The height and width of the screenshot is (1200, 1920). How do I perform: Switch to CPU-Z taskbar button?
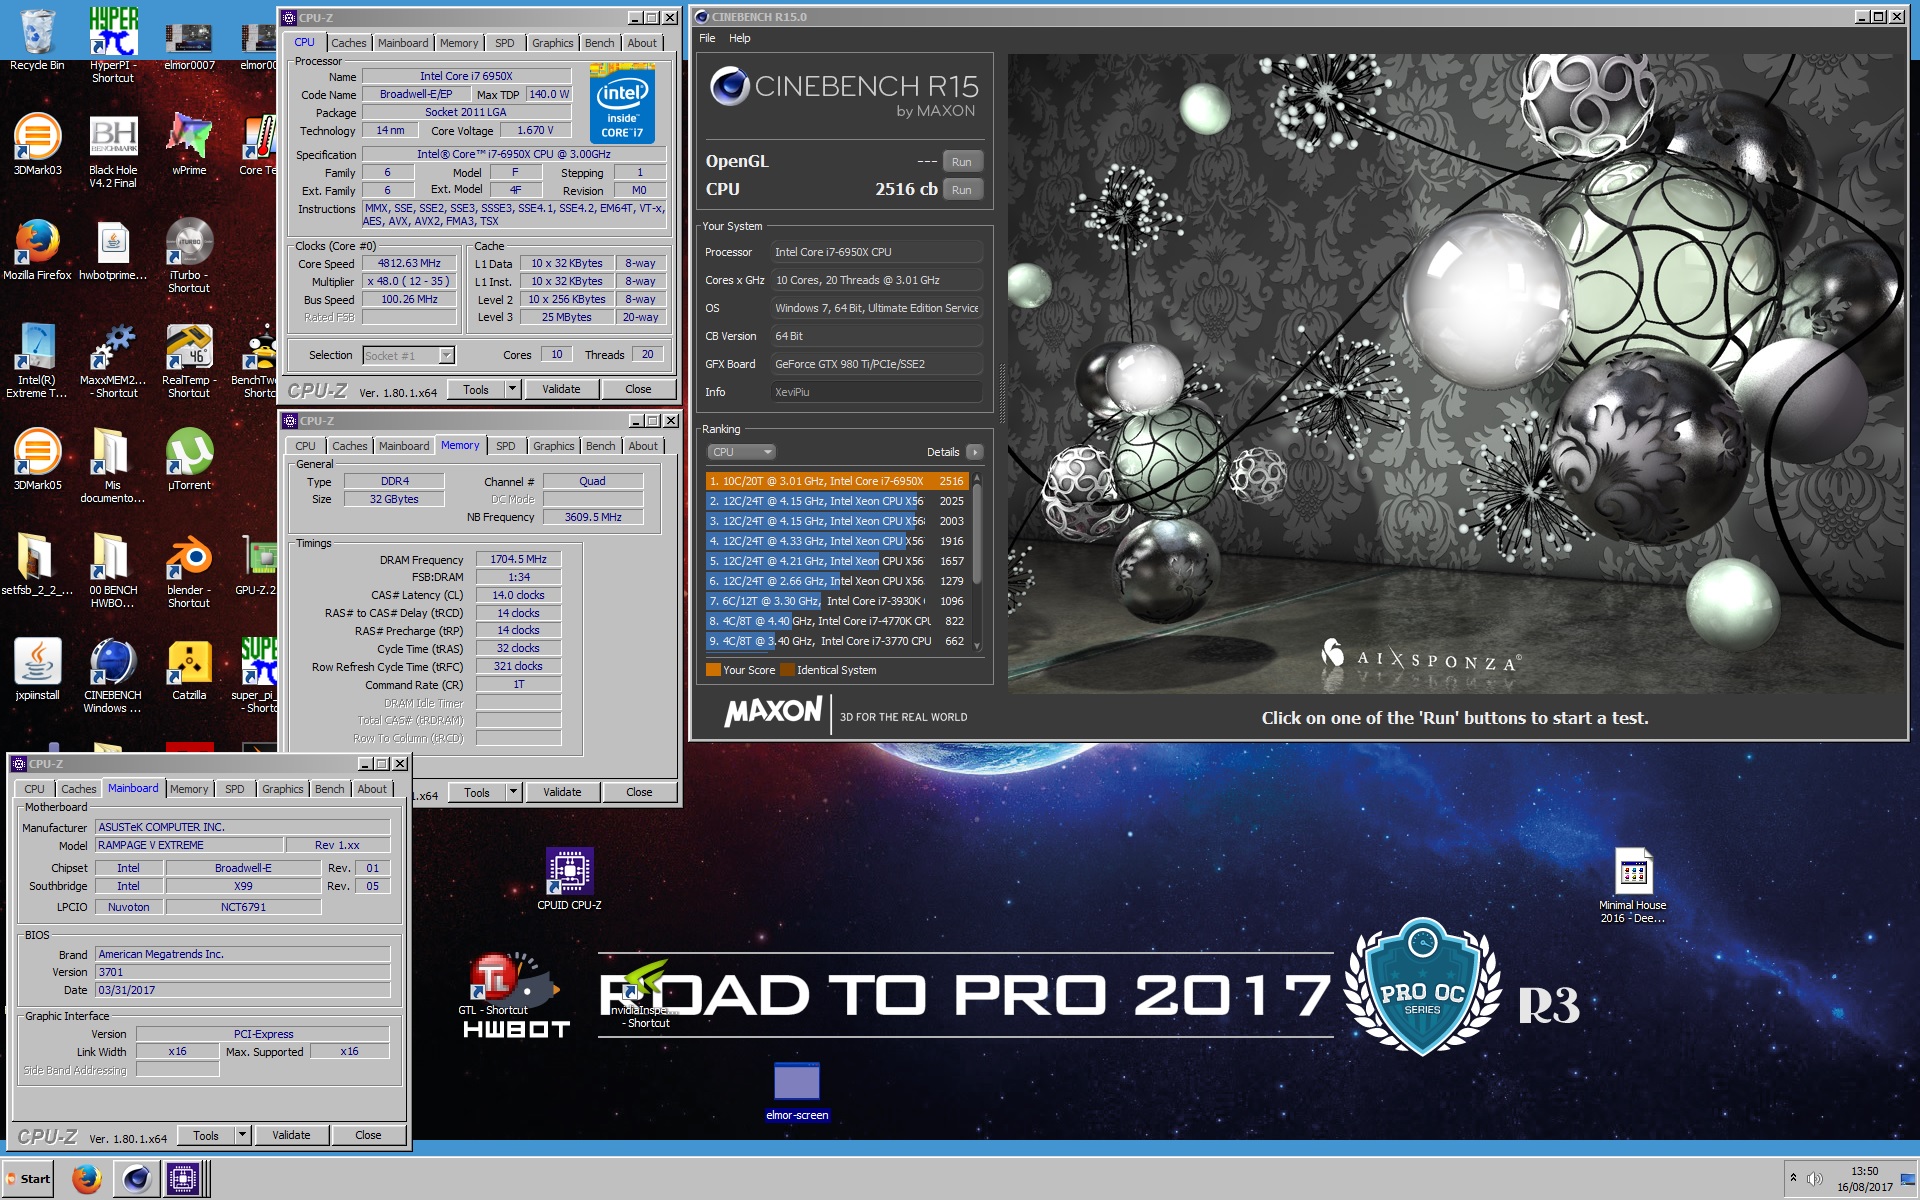coord(183,1179)
